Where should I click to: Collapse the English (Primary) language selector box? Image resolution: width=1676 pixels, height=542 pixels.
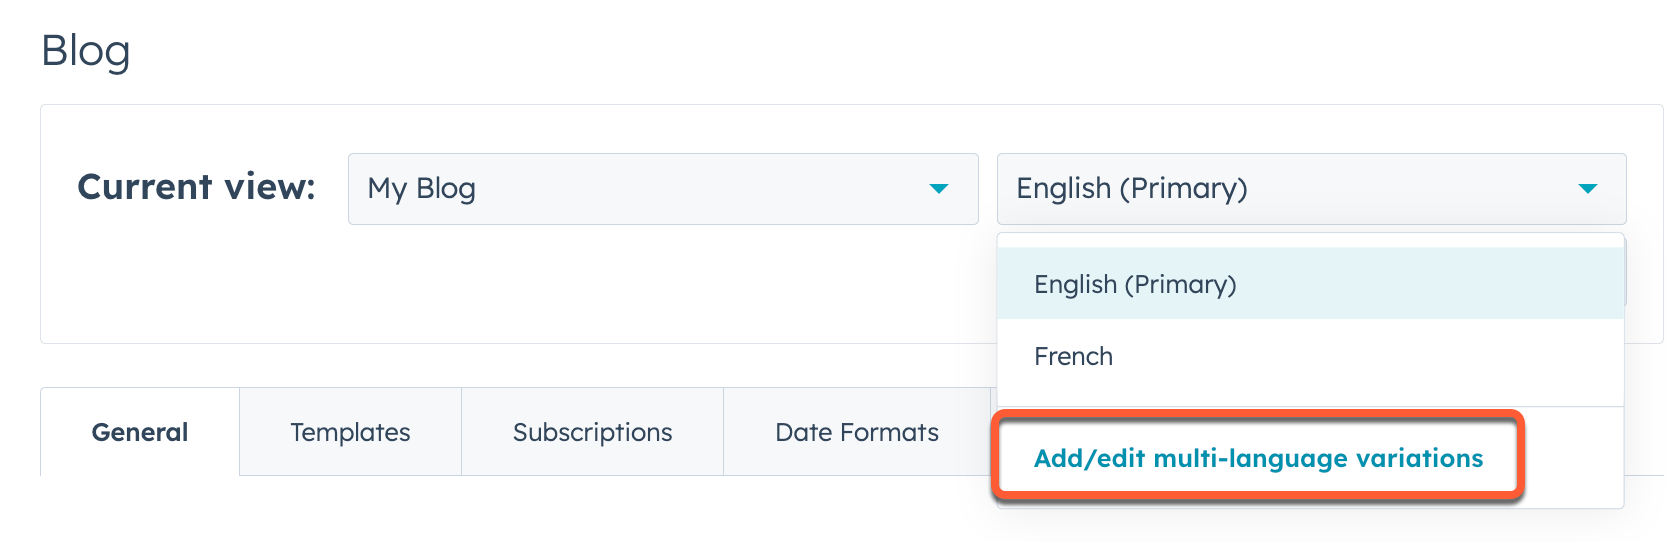click(x=1310, y=189)
